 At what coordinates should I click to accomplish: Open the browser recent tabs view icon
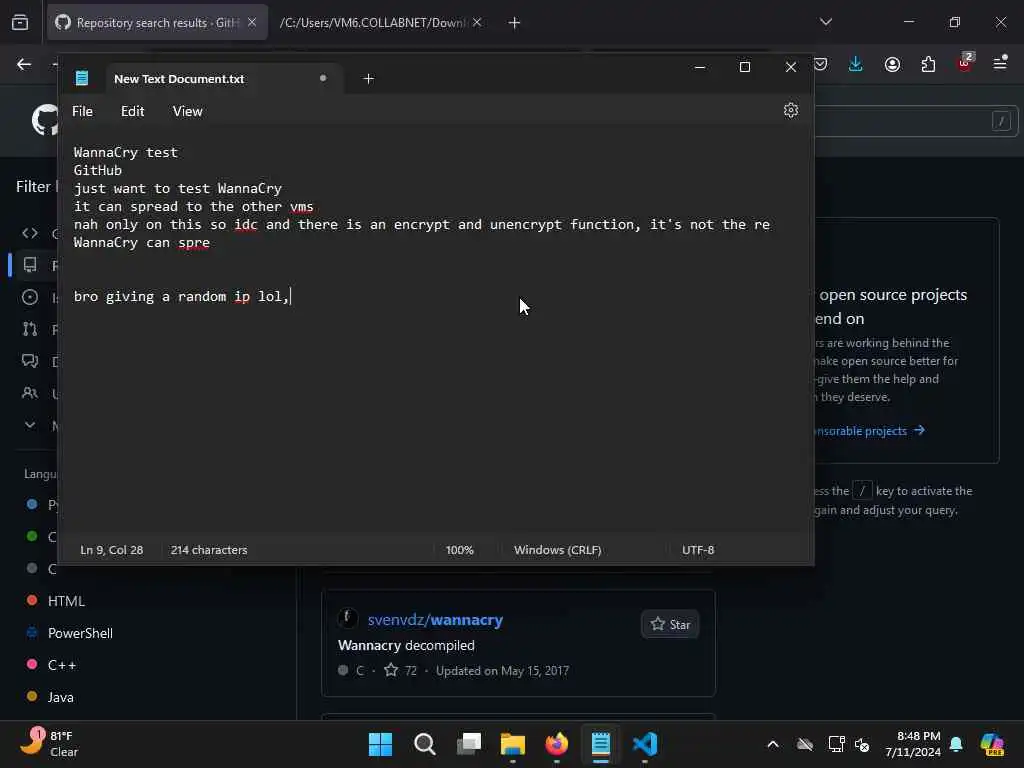(x=20, y=23)
